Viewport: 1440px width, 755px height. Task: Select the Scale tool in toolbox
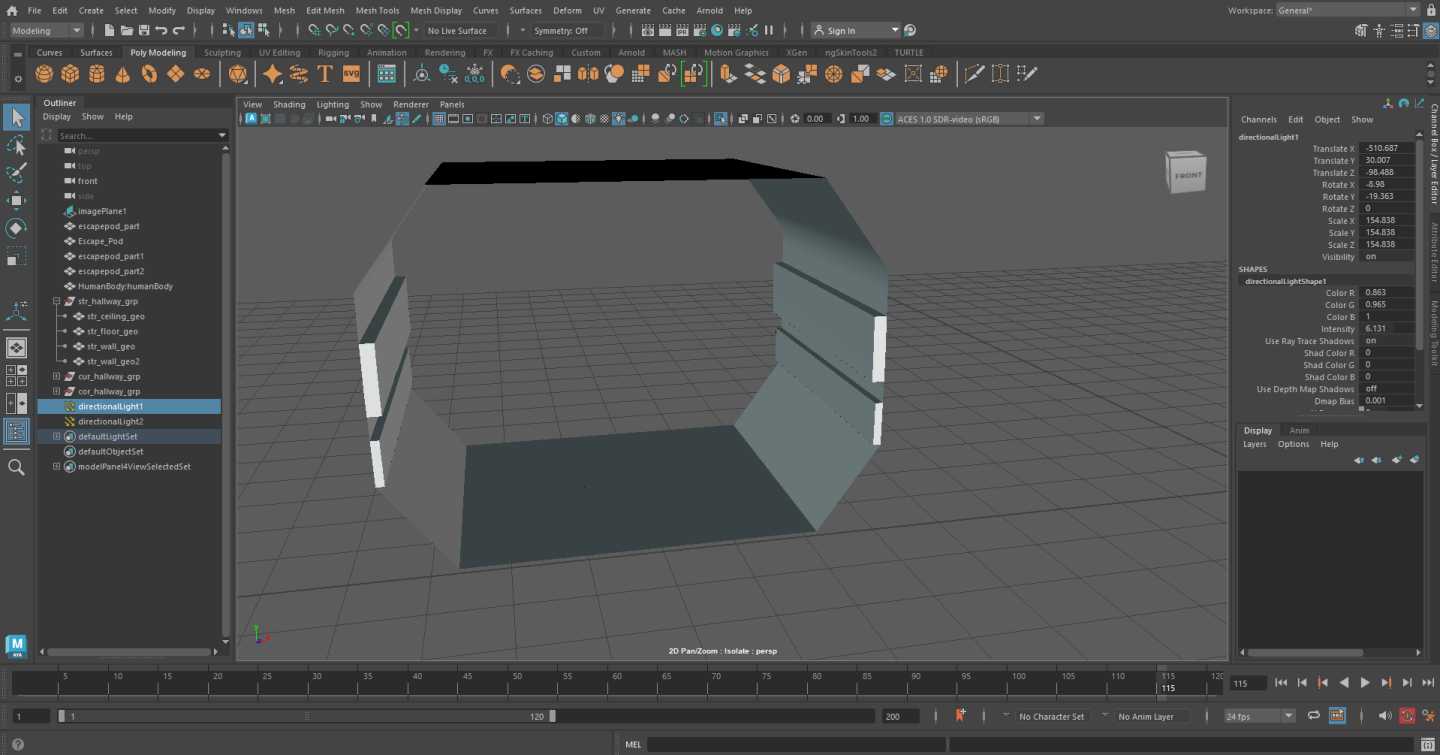[16, 258]
